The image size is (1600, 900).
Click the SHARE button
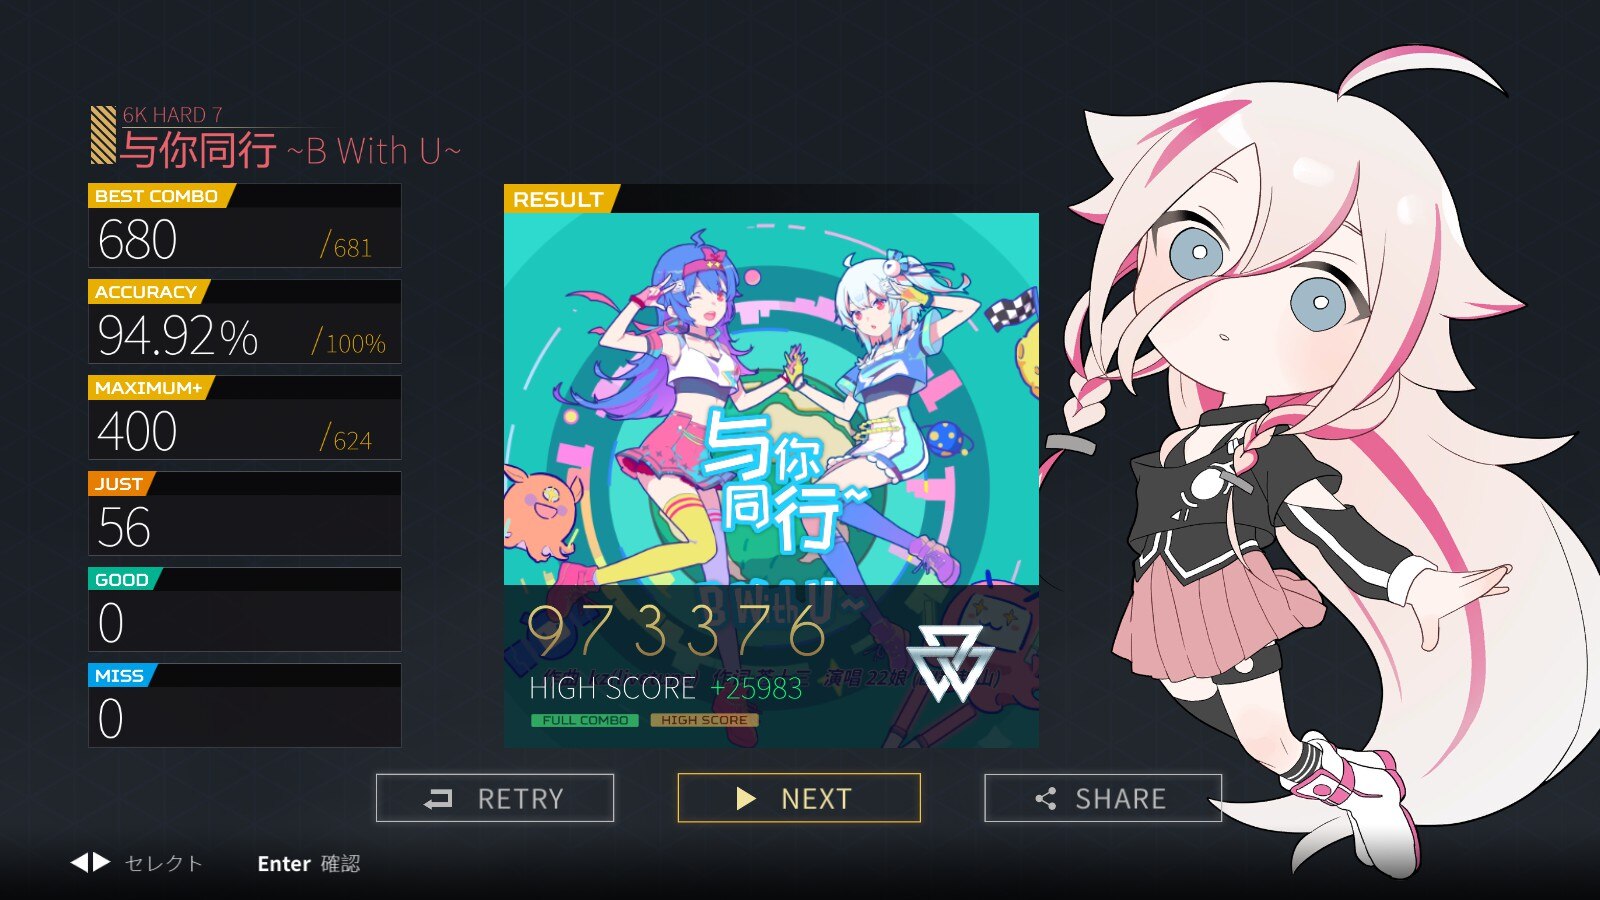point(1103,798)
